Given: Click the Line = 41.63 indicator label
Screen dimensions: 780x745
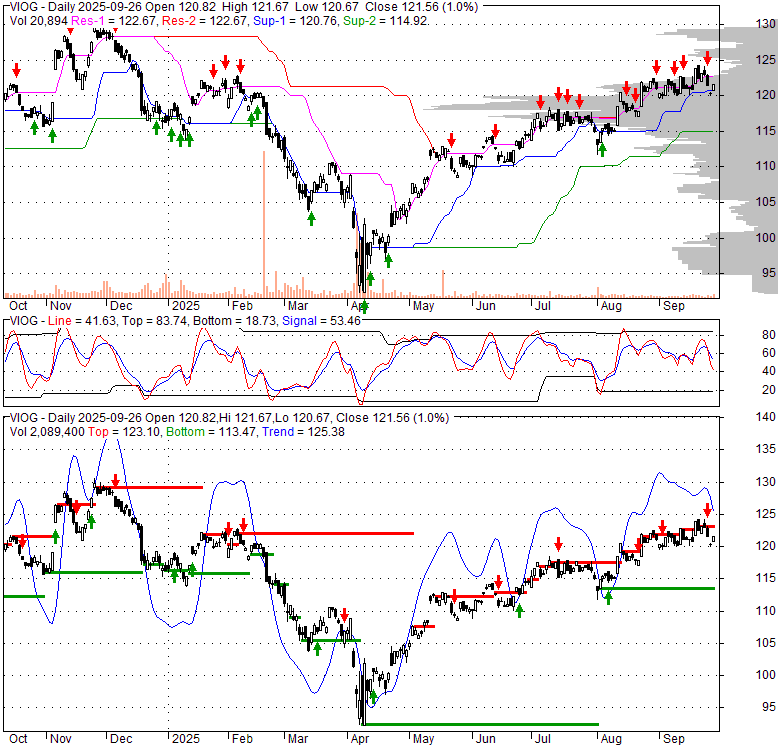Looking at the screenshot, I should coord(83,321).
